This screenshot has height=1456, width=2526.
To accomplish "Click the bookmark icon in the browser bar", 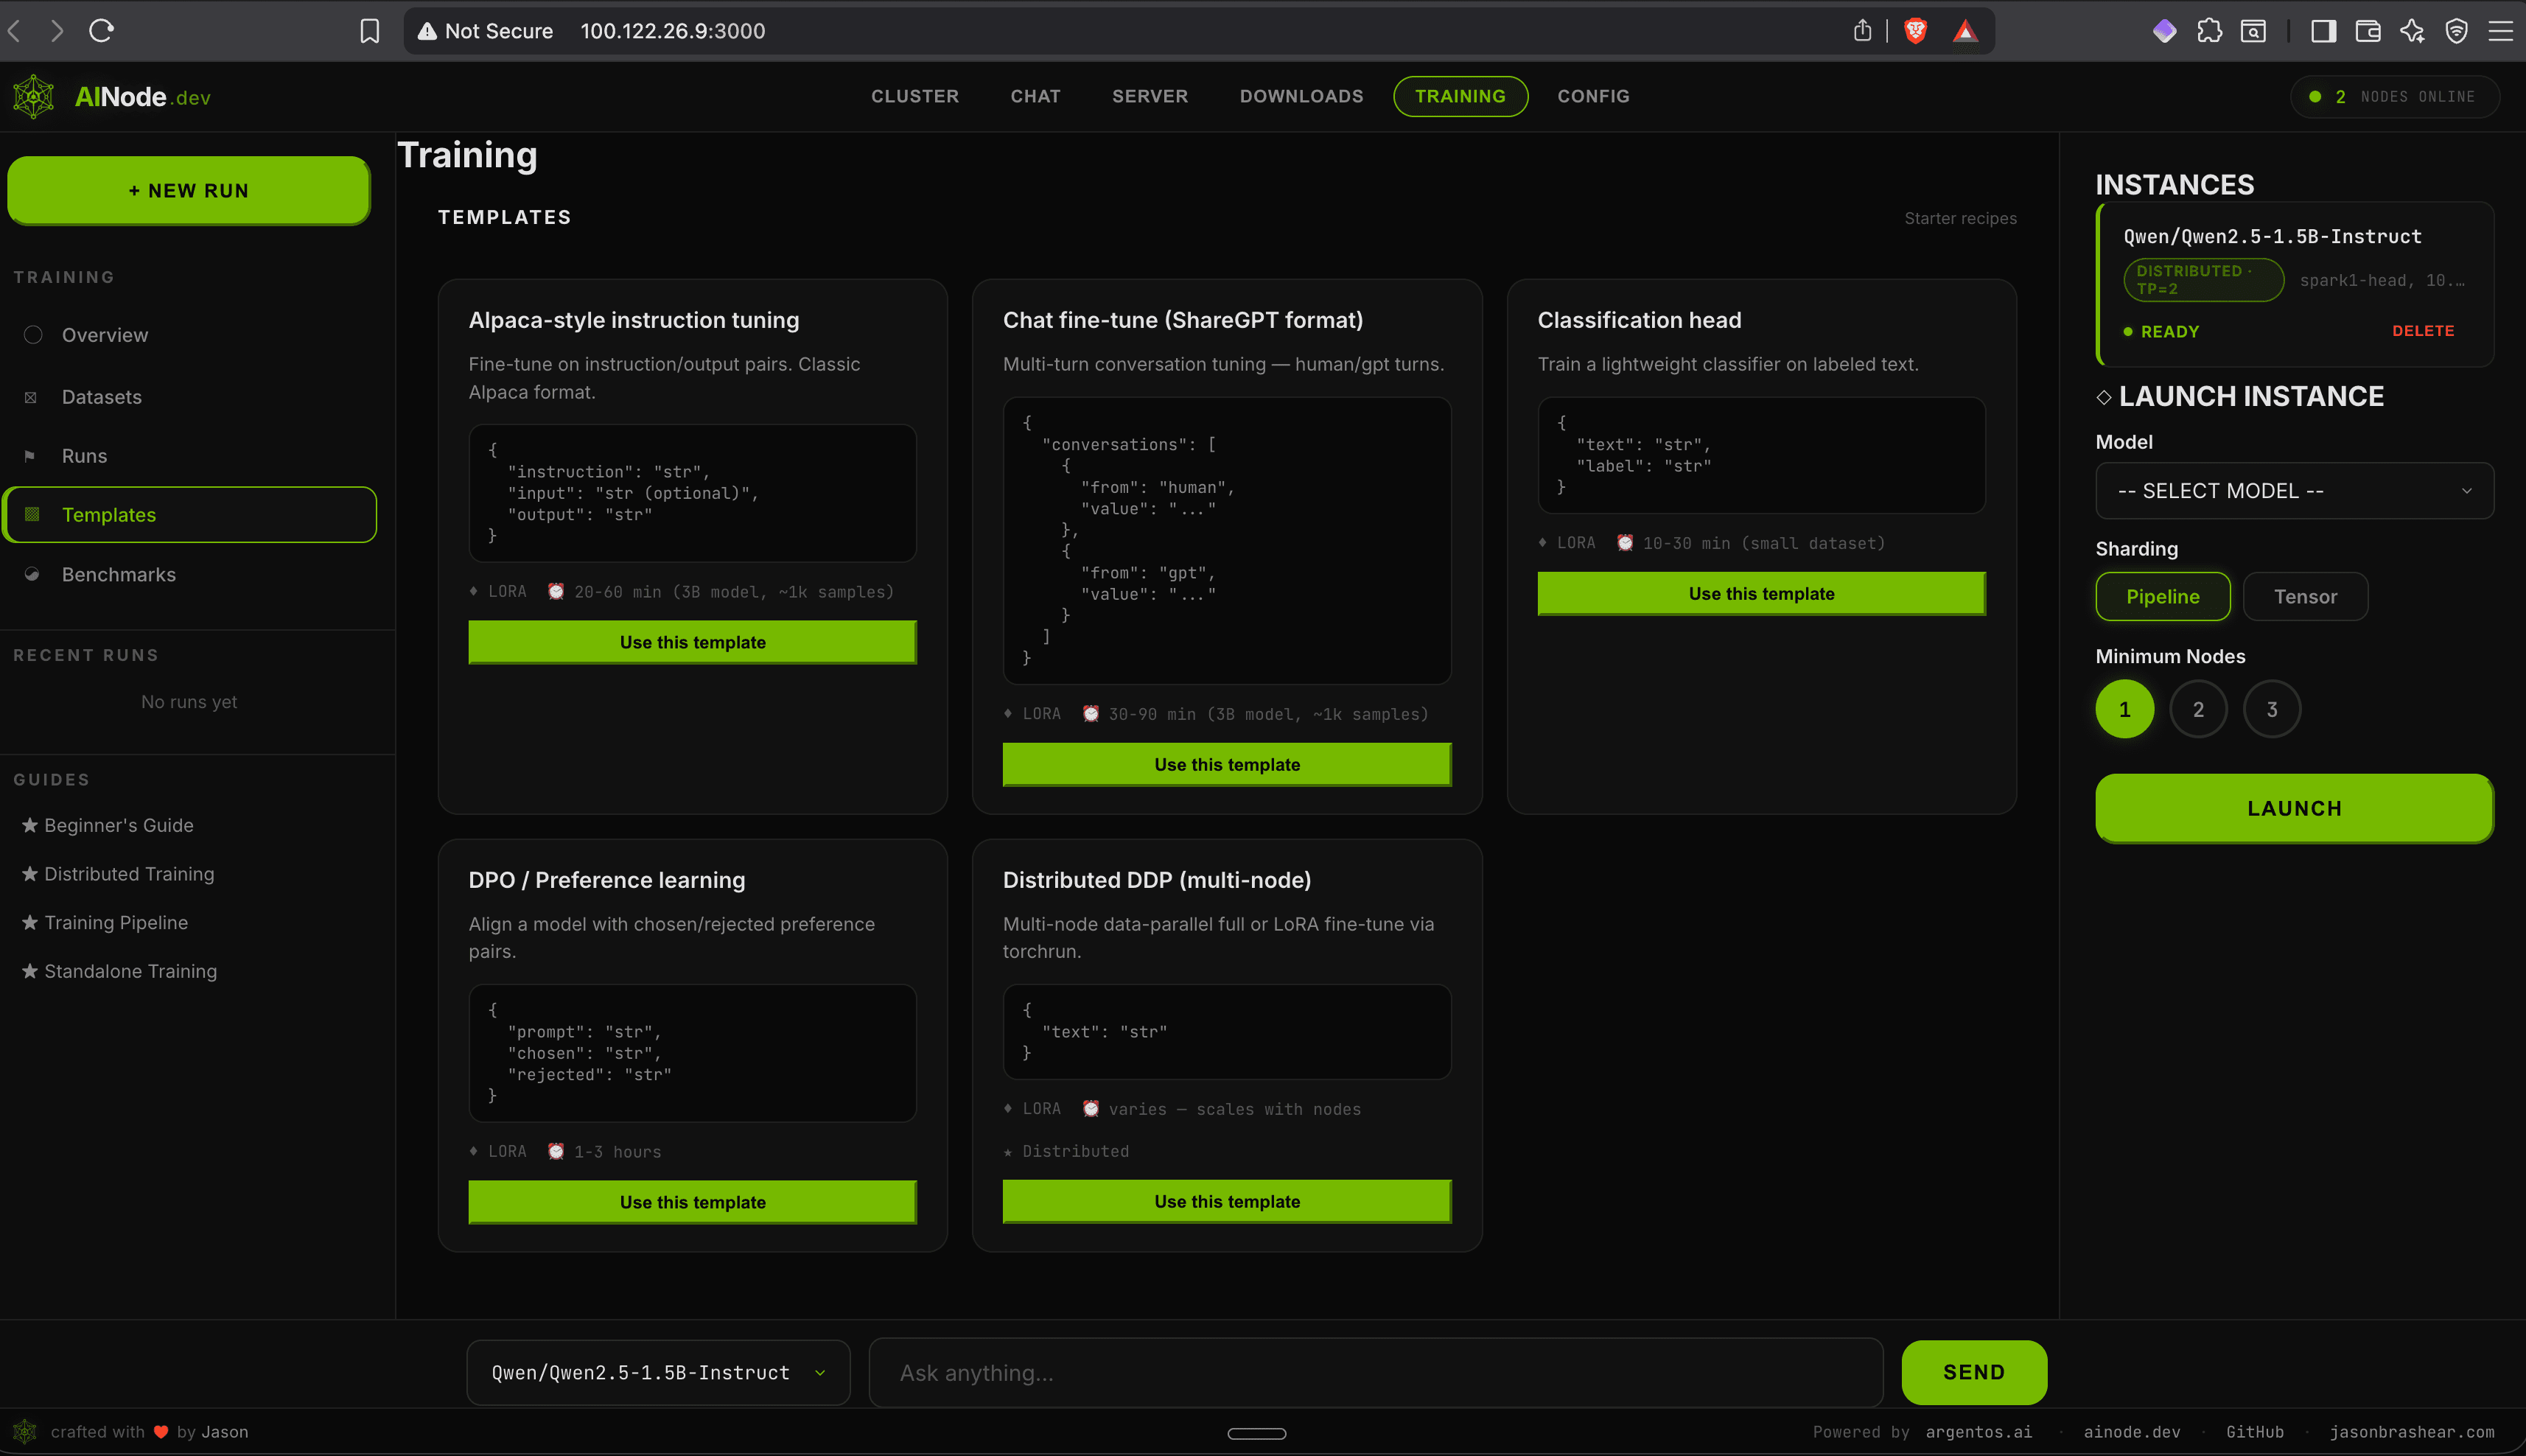I will (x=369, y=31).
